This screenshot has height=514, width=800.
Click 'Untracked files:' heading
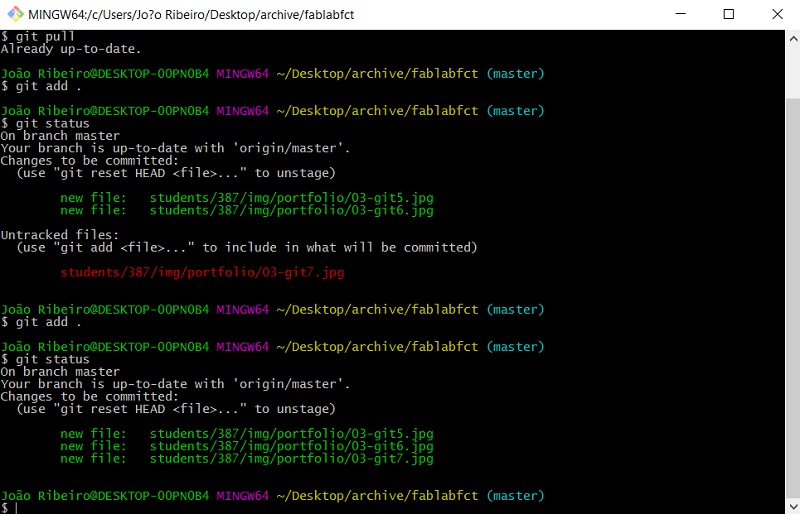pyautogui.click(x=60, y=235)
